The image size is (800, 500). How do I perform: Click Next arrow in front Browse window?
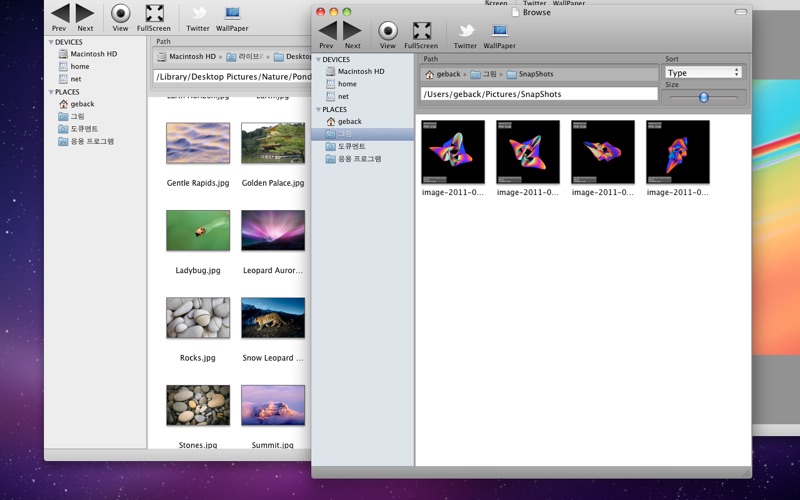click(352, 31)
